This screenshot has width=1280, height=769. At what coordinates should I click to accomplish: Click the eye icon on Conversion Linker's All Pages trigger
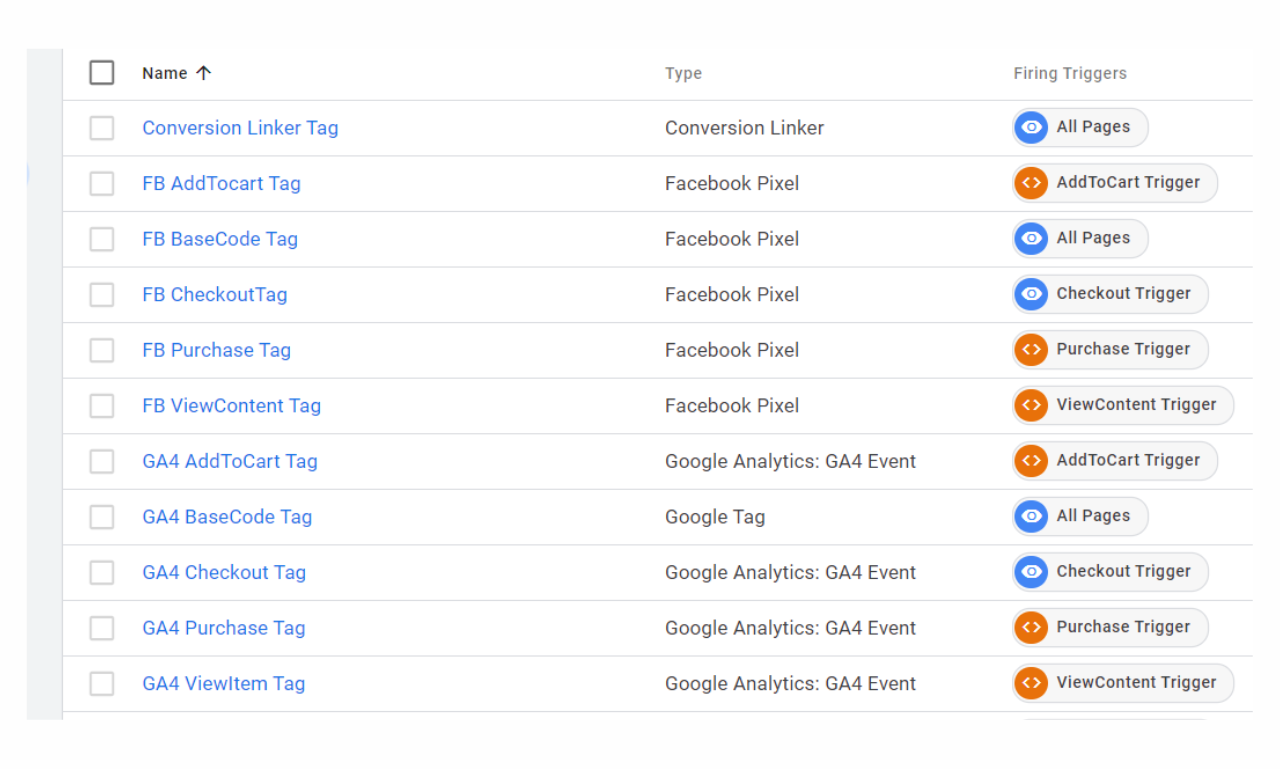click(x=1031, y=127)
